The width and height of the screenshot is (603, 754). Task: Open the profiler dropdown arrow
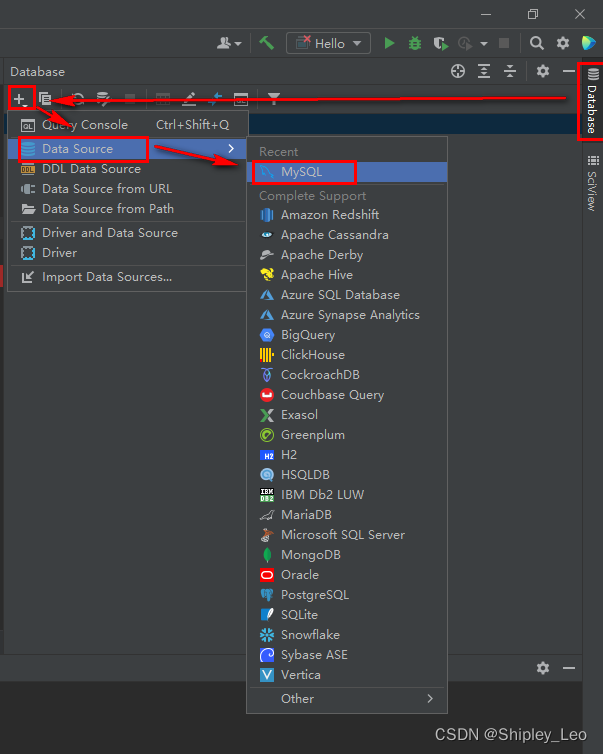(x=484, y=44)
